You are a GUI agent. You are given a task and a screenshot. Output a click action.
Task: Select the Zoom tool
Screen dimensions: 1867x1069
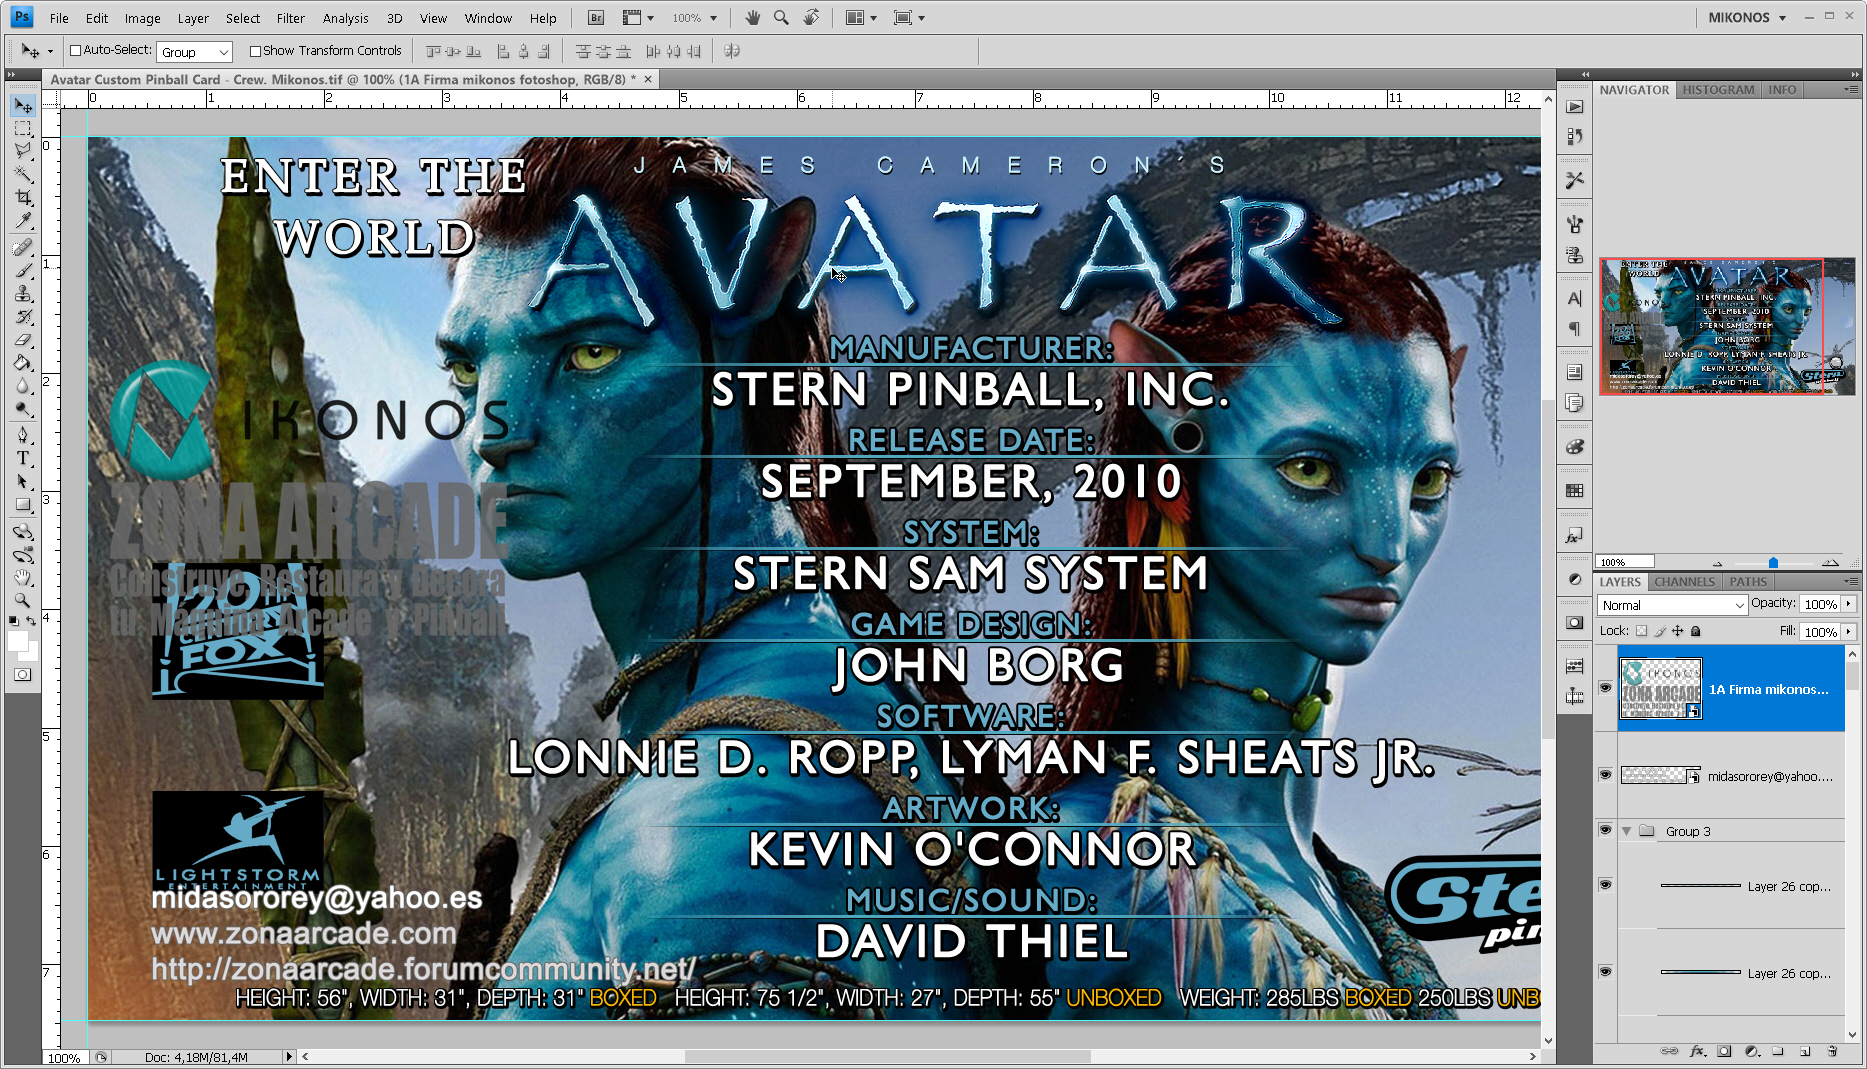pyautogui.click(x=22, y=600)
